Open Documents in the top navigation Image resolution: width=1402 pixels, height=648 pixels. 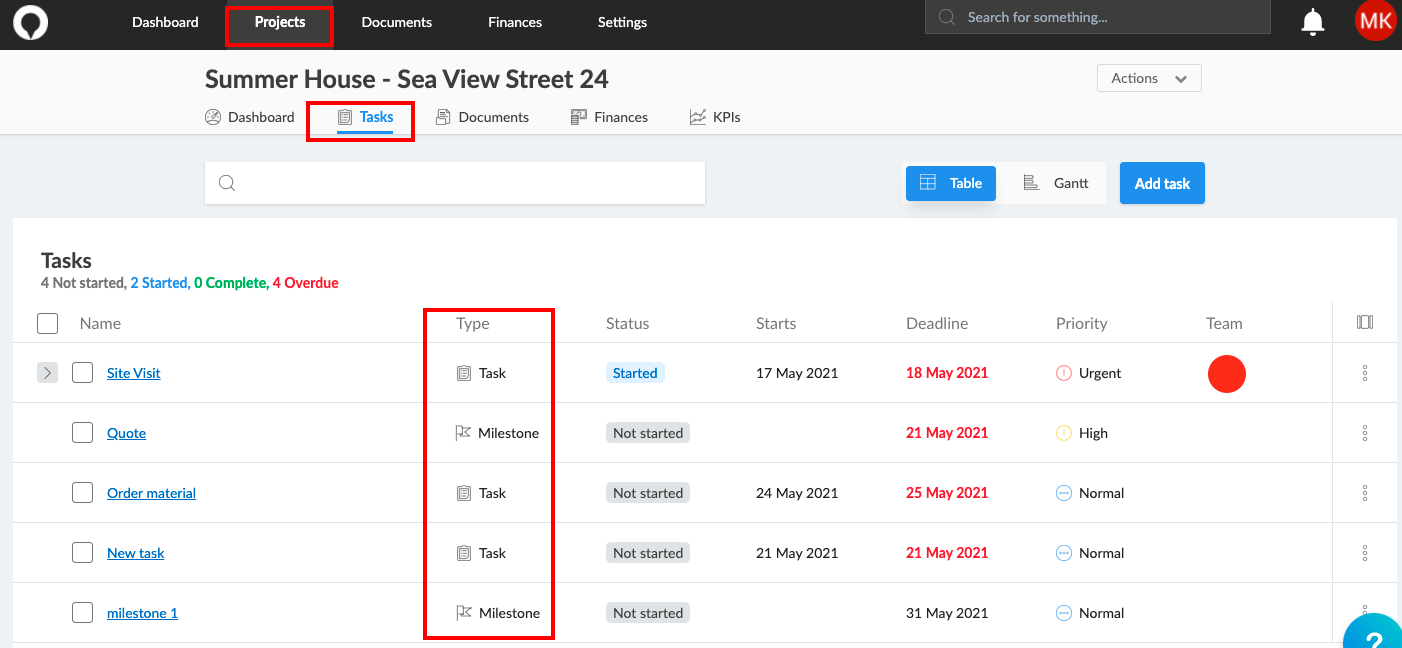tap(397, 22)
